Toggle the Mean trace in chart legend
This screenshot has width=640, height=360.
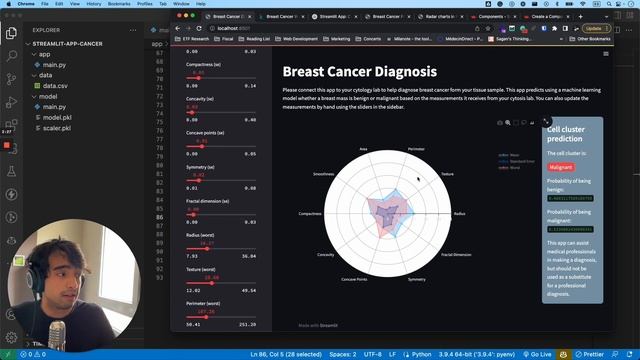point(509,155)
